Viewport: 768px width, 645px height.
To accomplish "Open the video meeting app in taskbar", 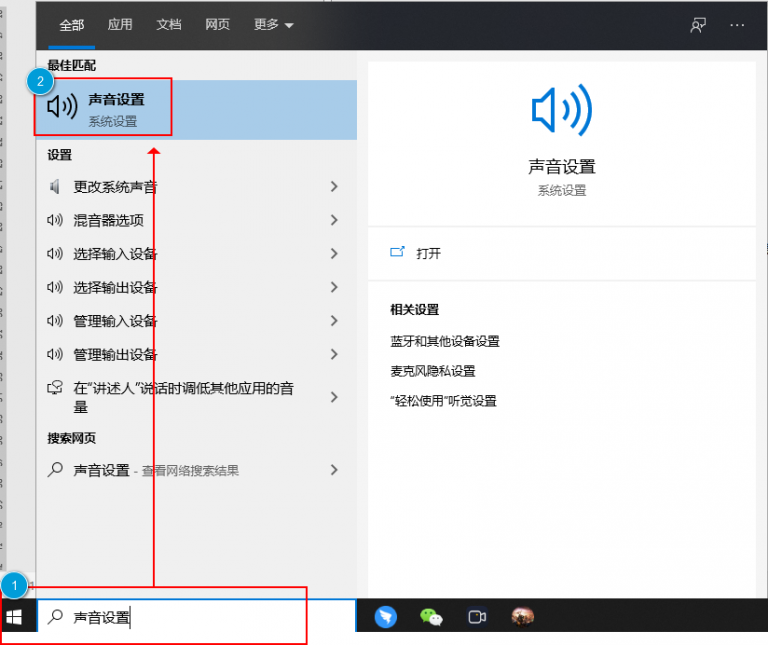I will click(x=477, y=617).
